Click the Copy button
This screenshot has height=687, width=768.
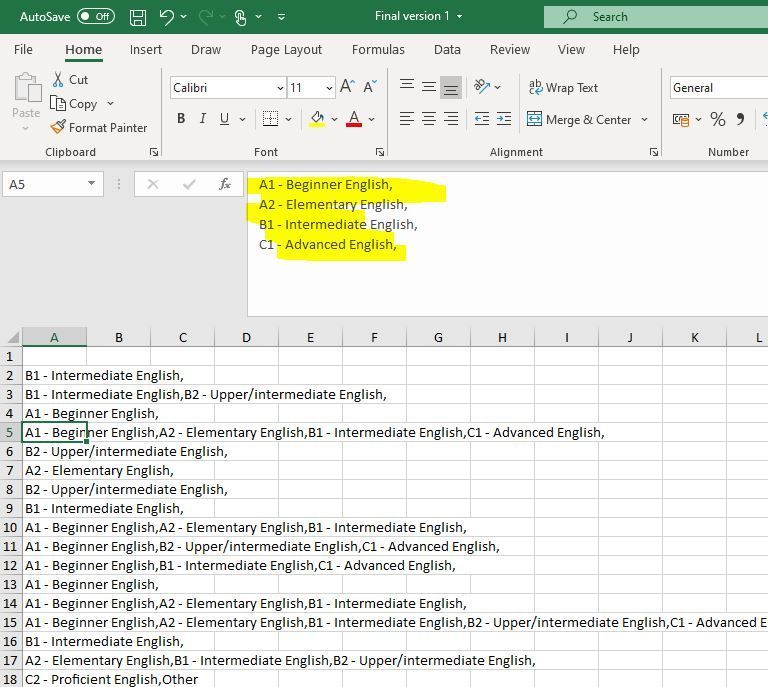(x=74, y=104)
